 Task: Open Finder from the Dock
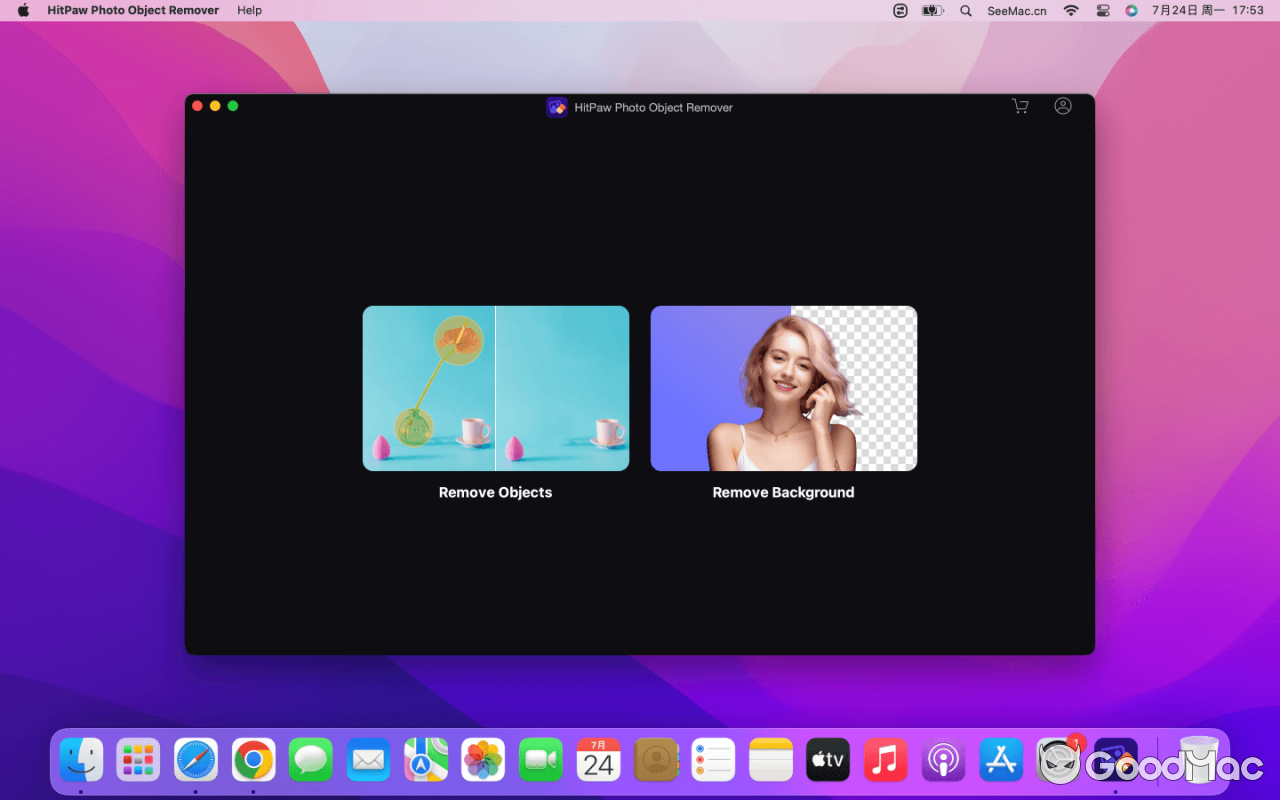(81, 760)
